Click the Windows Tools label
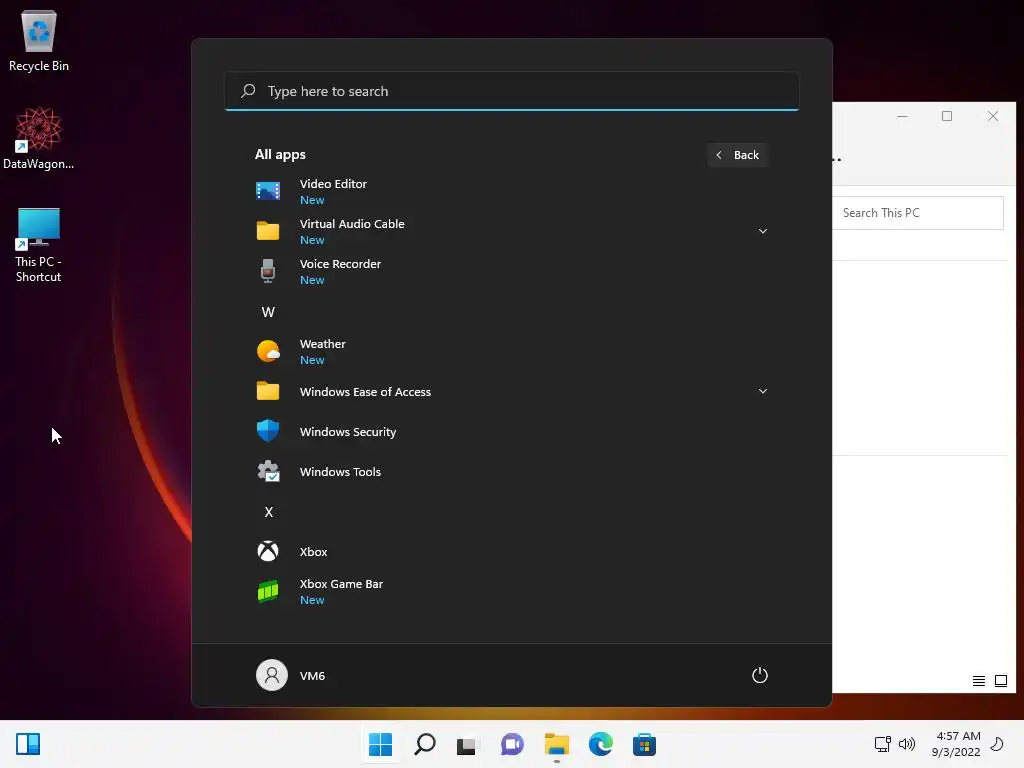This screenshot has width=1024, height=768. pos(340,472)
